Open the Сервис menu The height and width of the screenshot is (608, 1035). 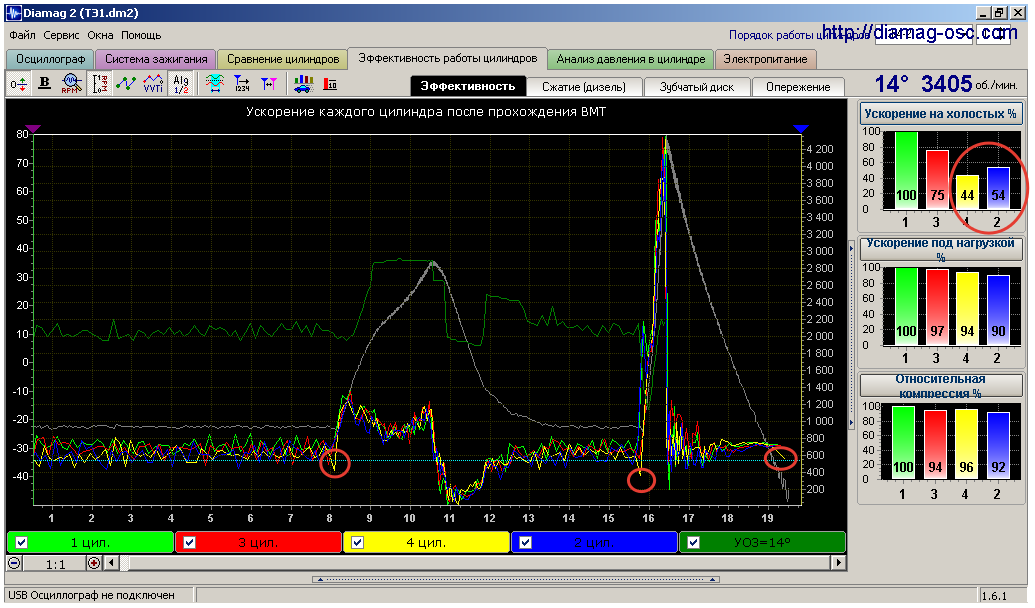tap(61, 35)
